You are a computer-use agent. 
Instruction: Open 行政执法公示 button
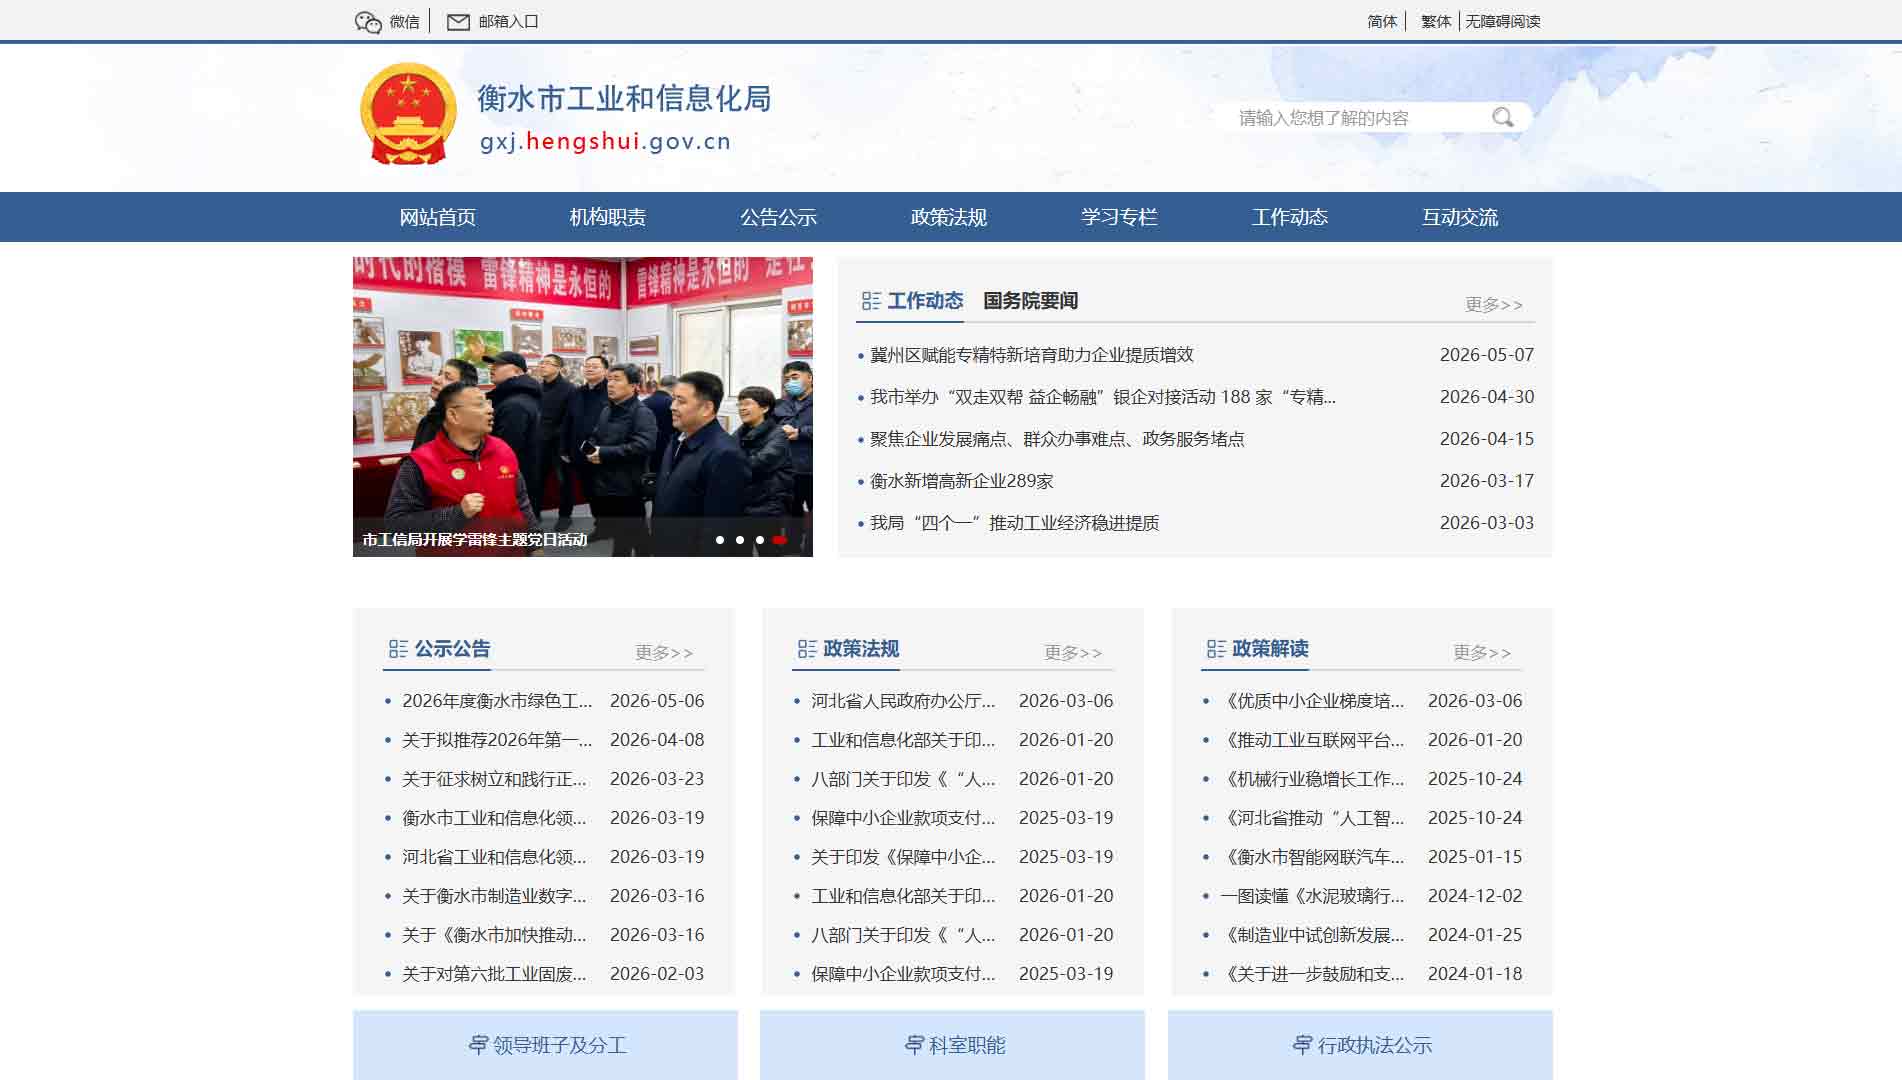click(1360, 1045)
